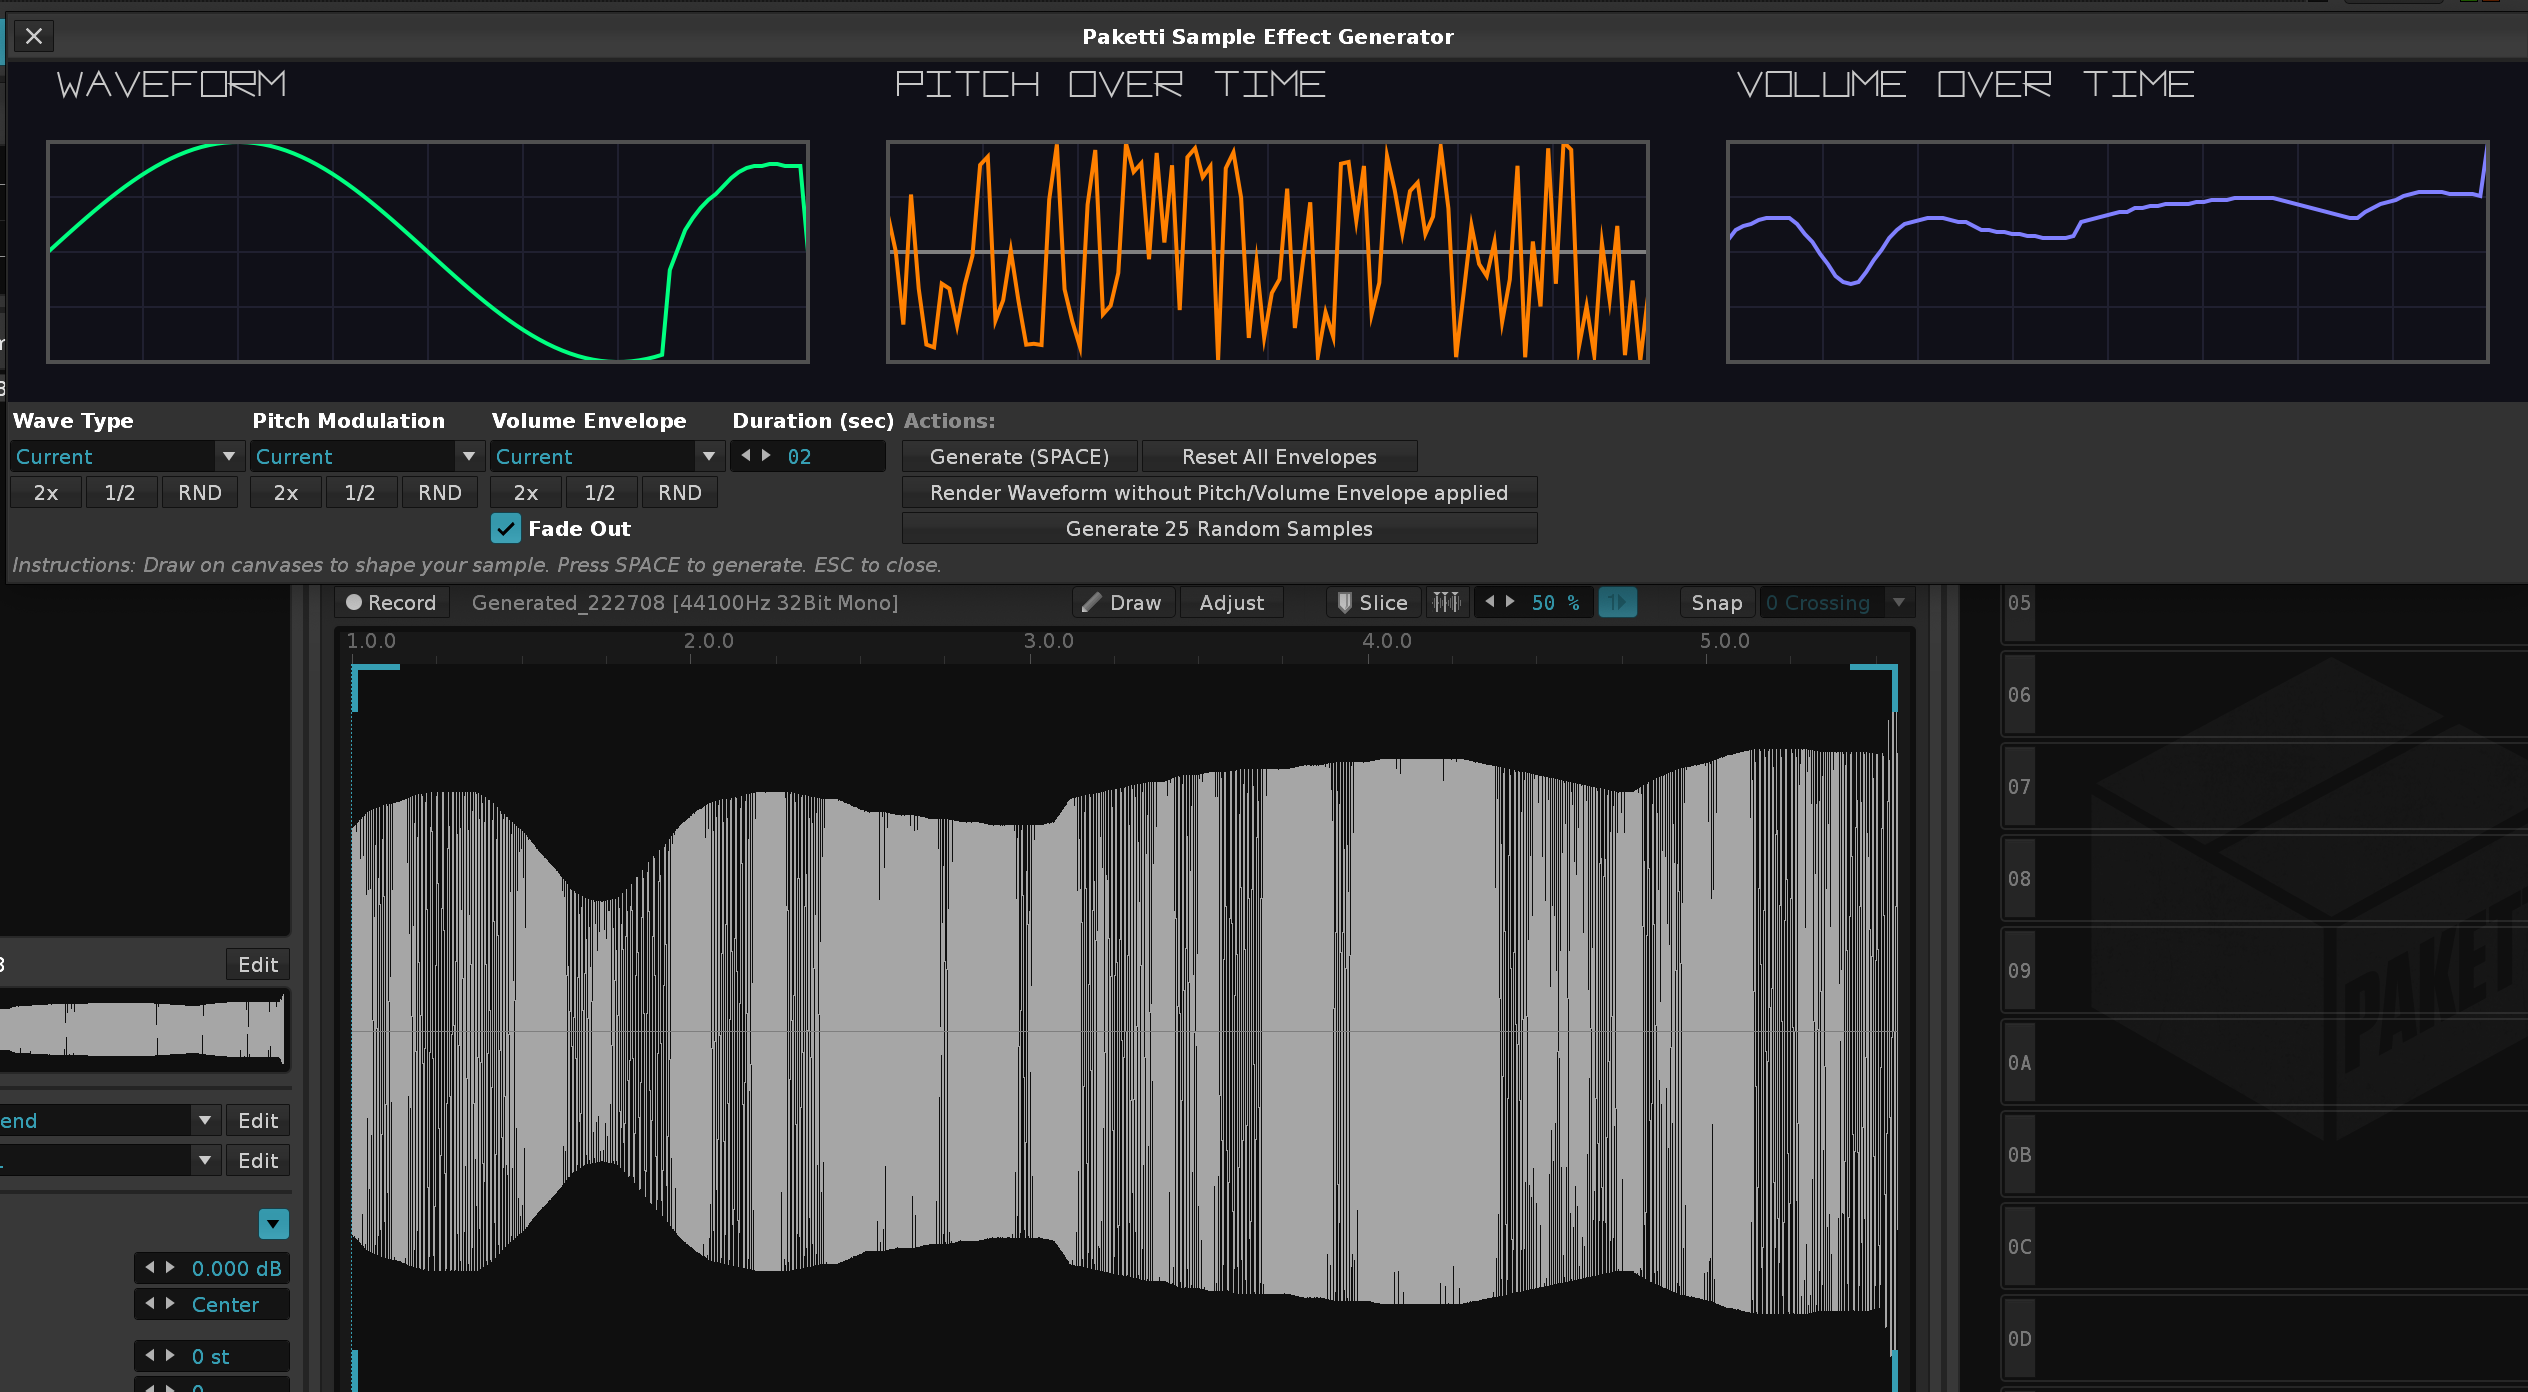Click the blue collapse arrow in left panel

click(273, 1224)
